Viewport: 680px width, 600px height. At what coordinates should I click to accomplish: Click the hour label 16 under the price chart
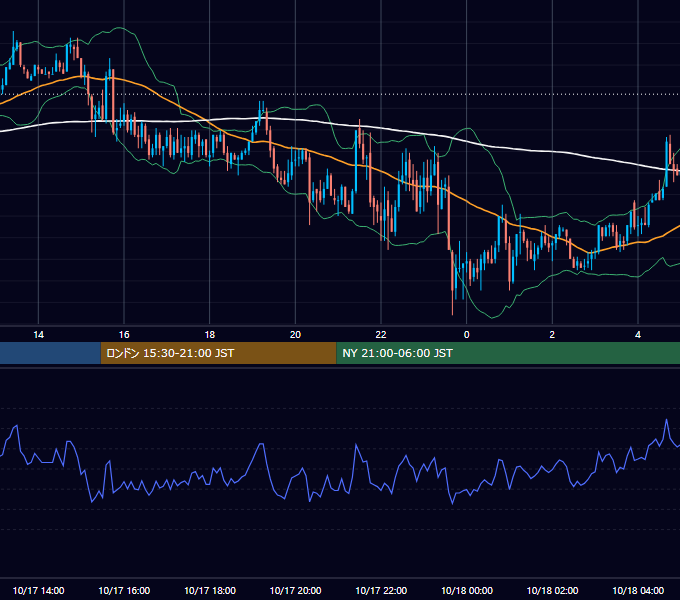(x=124, y=334)
